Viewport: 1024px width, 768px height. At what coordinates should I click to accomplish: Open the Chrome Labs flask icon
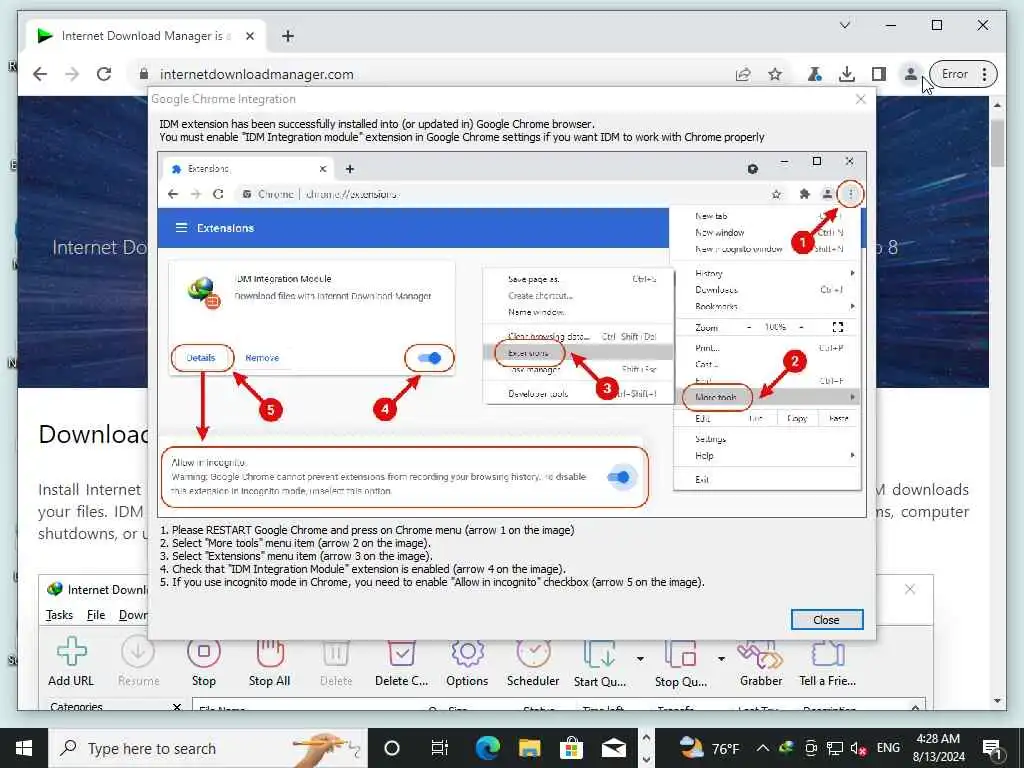814,74
